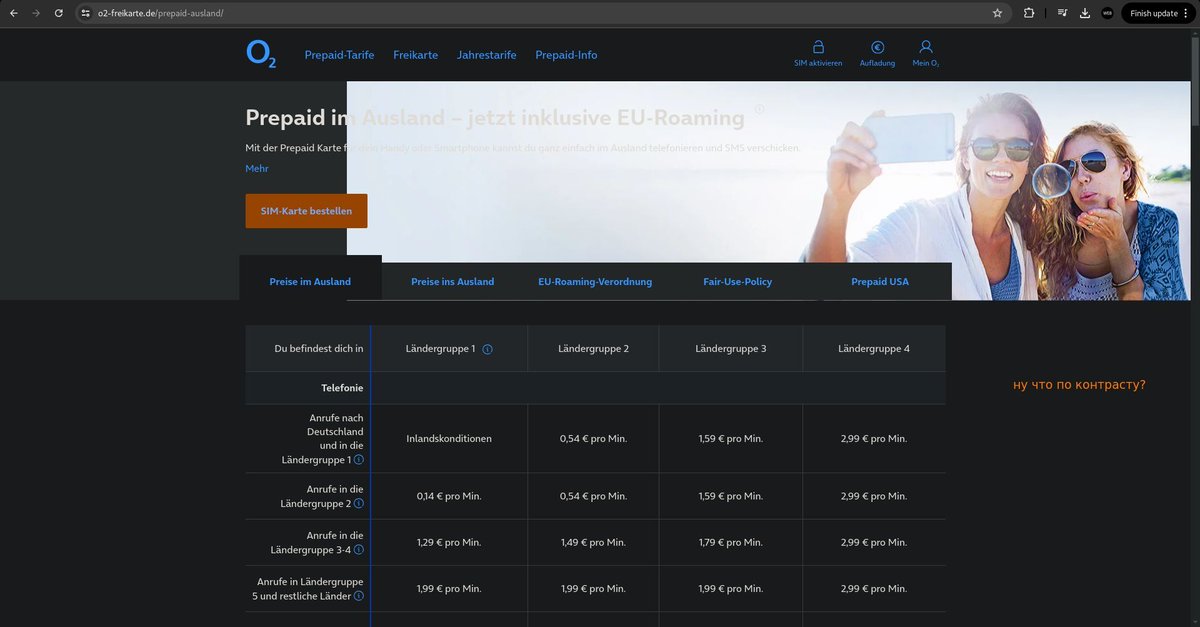The image size is (1200, 627).
Task: Show tooltip for Ländergruppe 1 column header
Action: click(487, 349)
